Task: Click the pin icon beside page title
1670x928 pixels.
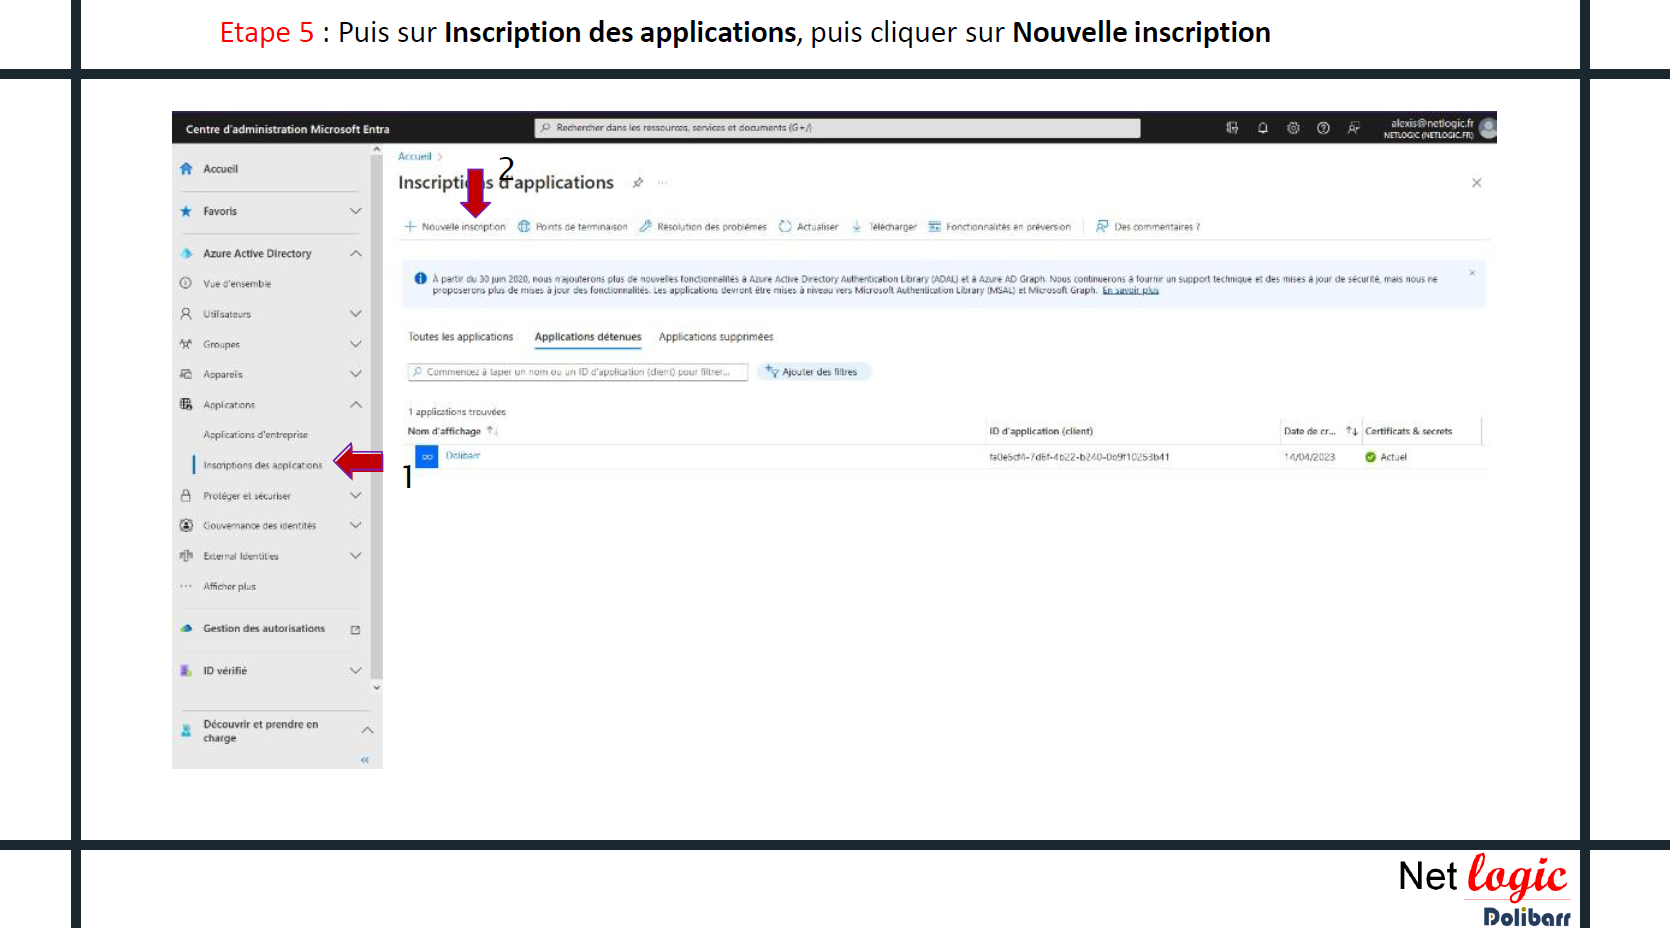Action: (637, 183)
